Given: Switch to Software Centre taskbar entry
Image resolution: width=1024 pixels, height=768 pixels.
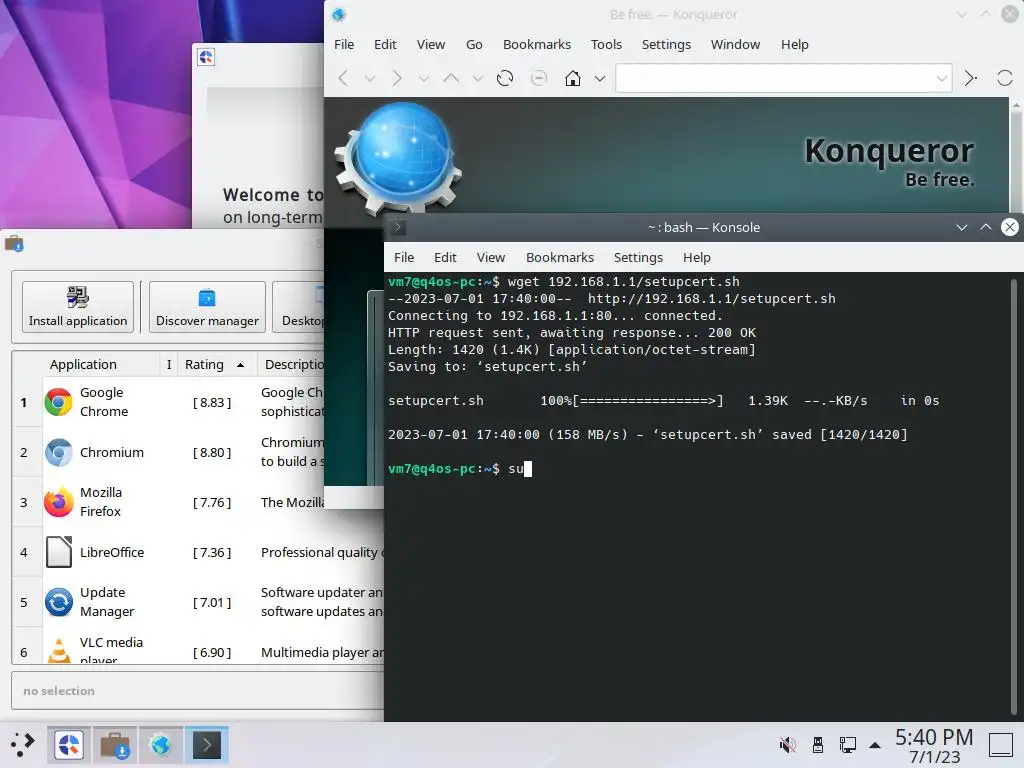Looking at the screenshot, I should point(115,745).
